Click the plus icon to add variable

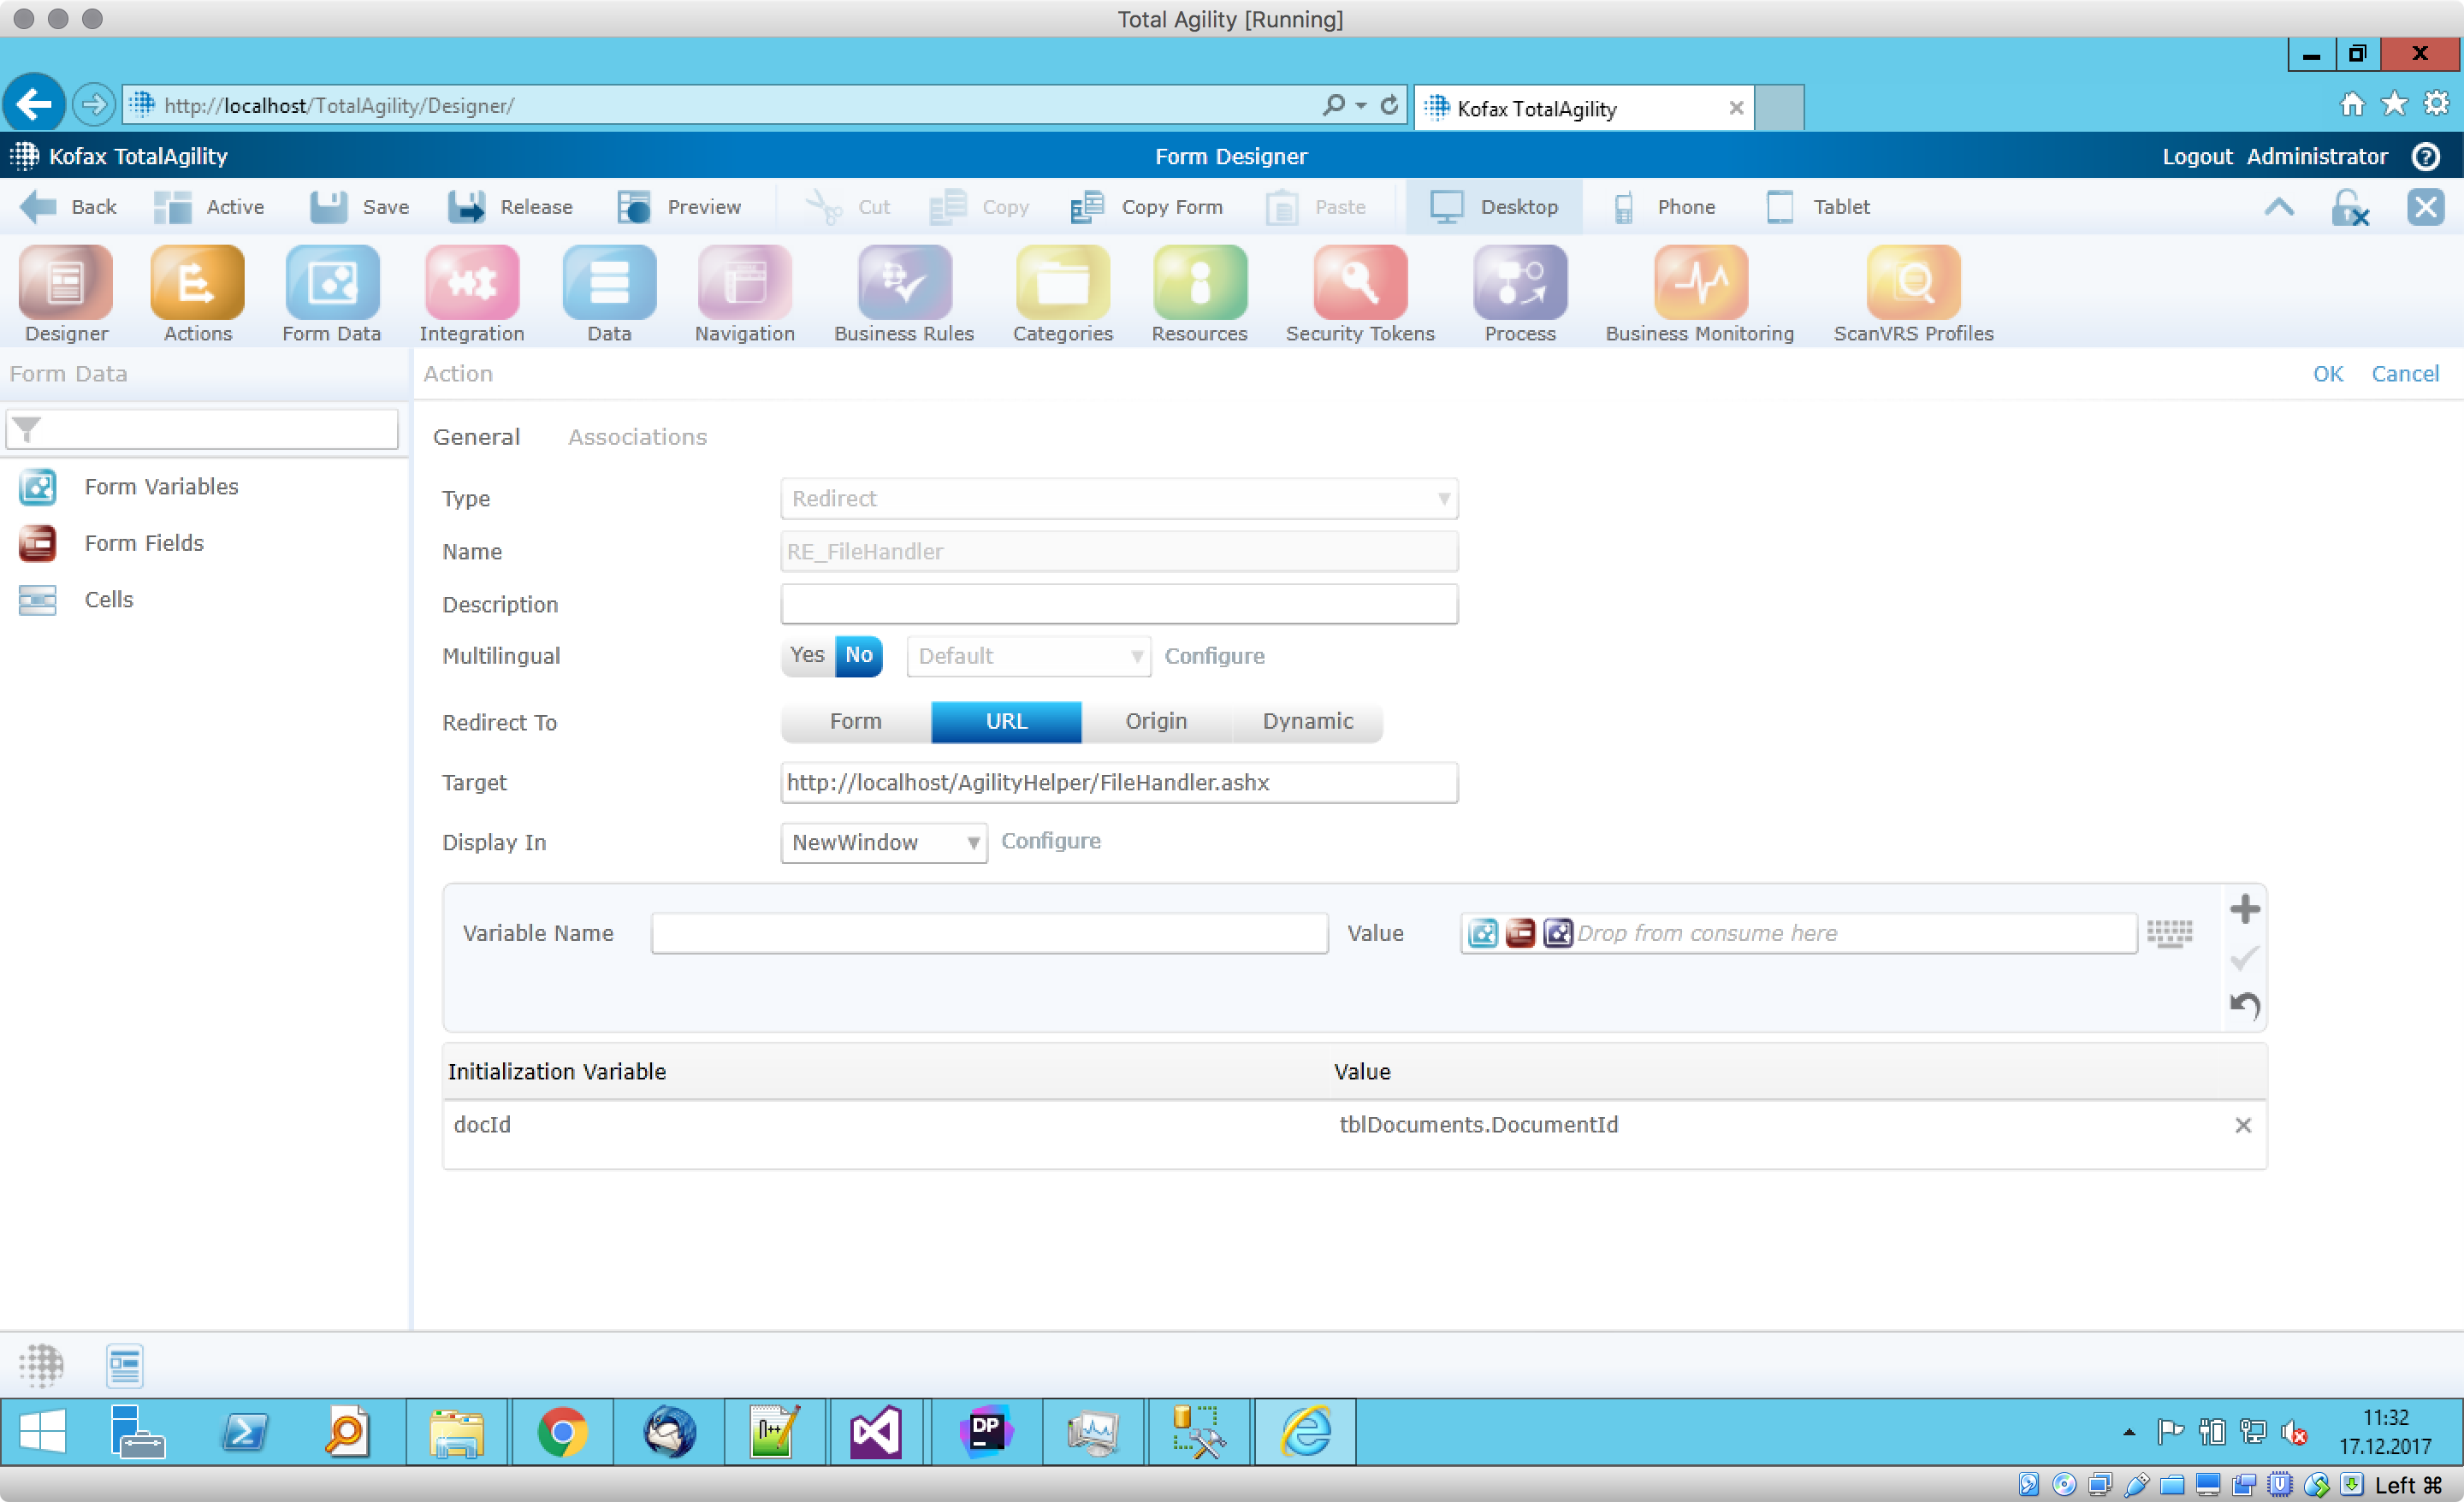tap(2244, 909)
